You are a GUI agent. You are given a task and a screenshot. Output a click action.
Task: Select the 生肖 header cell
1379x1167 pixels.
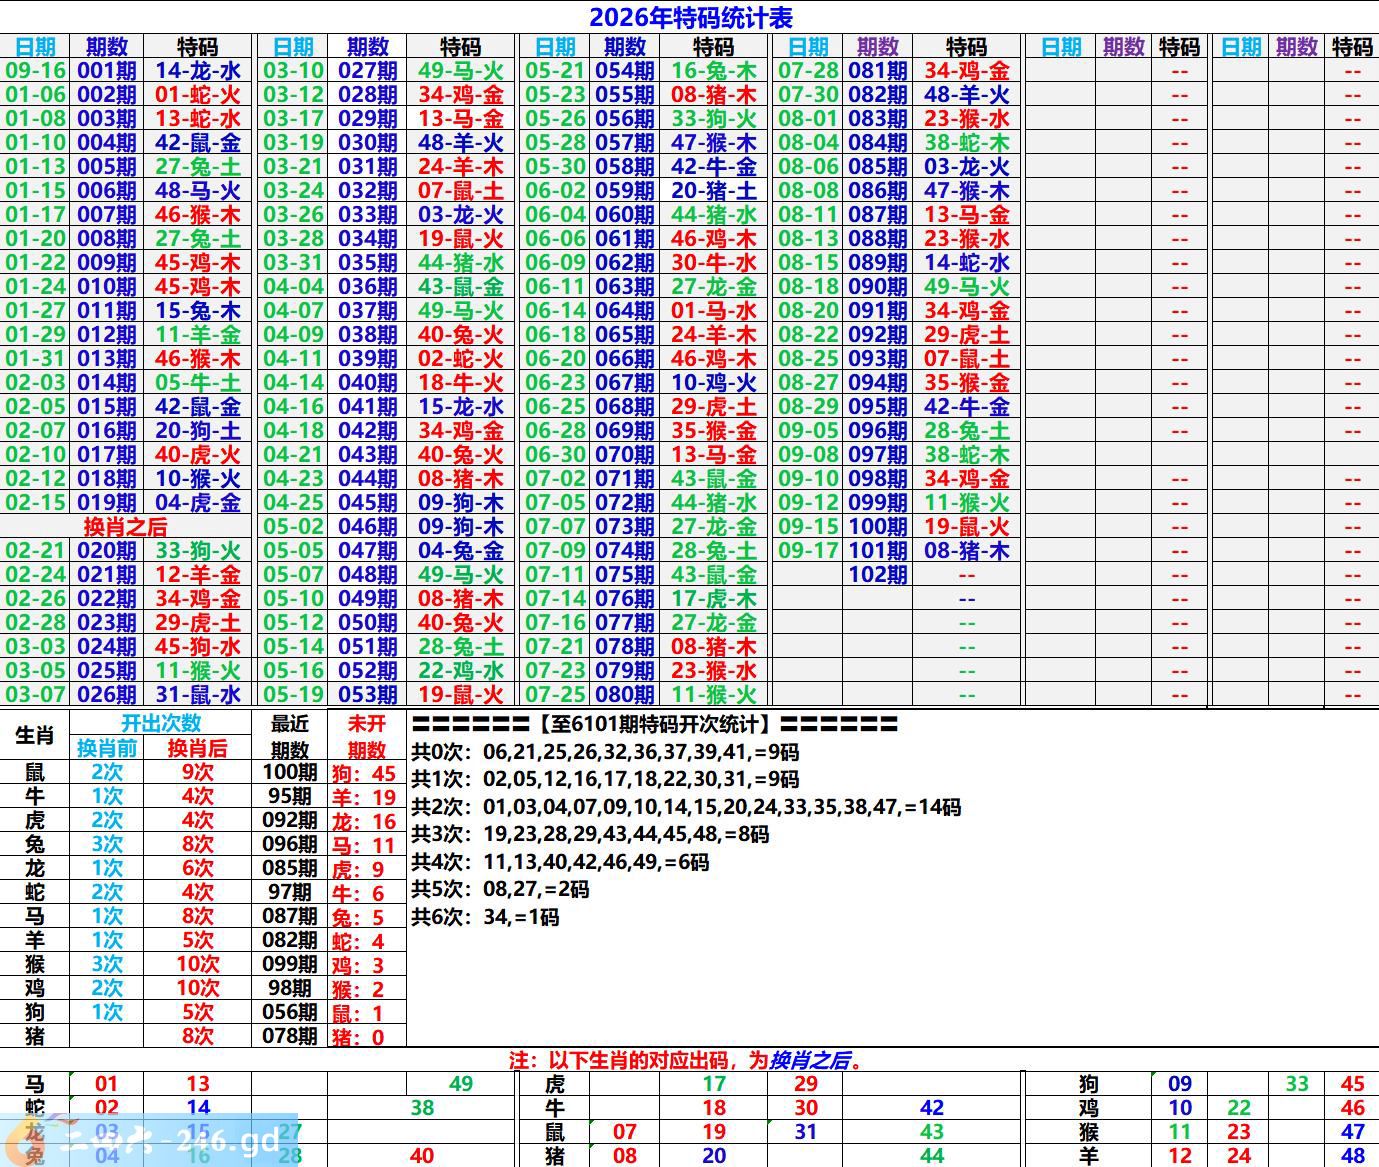pyautogui.click(x=34, y=736)
